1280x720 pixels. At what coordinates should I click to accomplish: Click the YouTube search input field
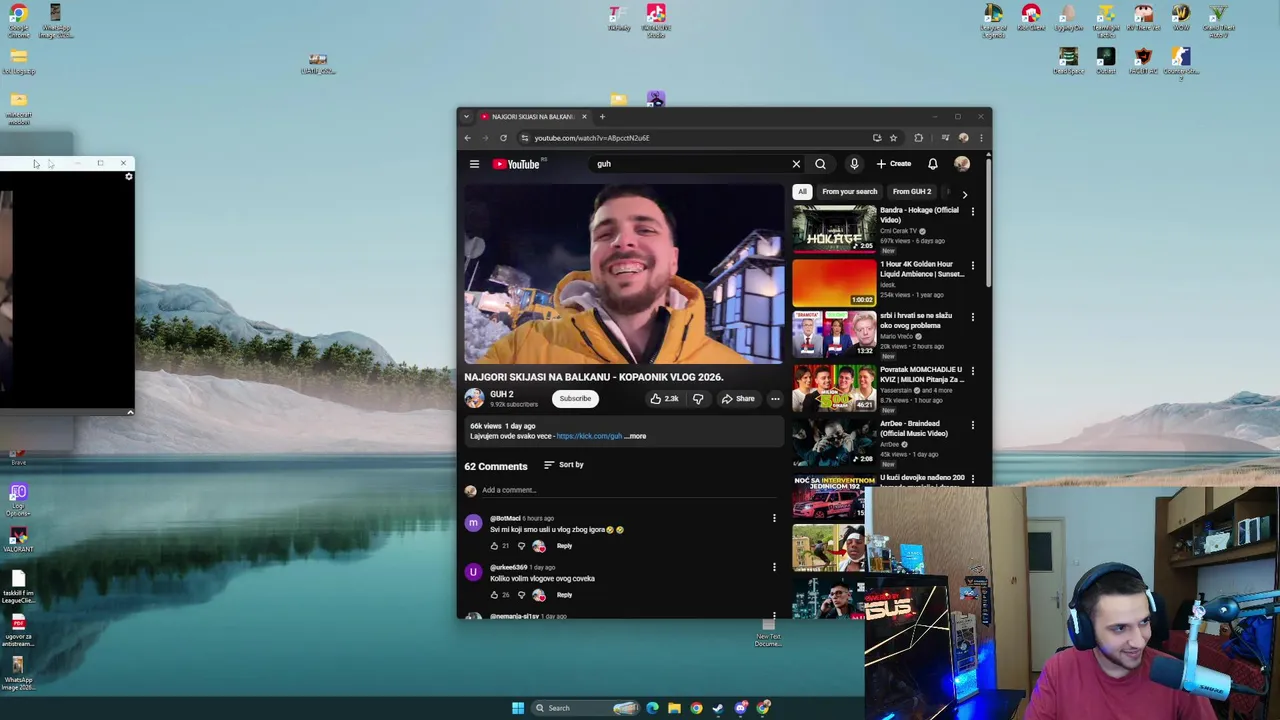point(690,164)
